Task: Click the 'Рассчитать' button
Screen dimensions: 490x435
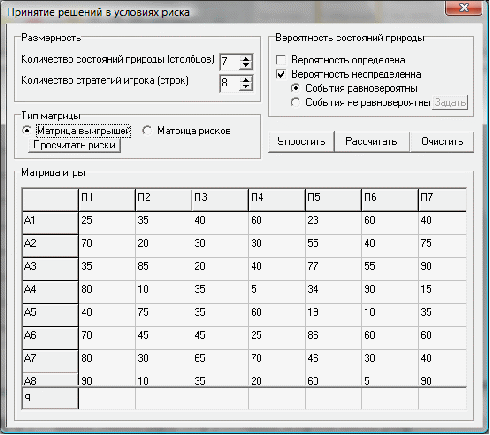Action: coord(371,142)
